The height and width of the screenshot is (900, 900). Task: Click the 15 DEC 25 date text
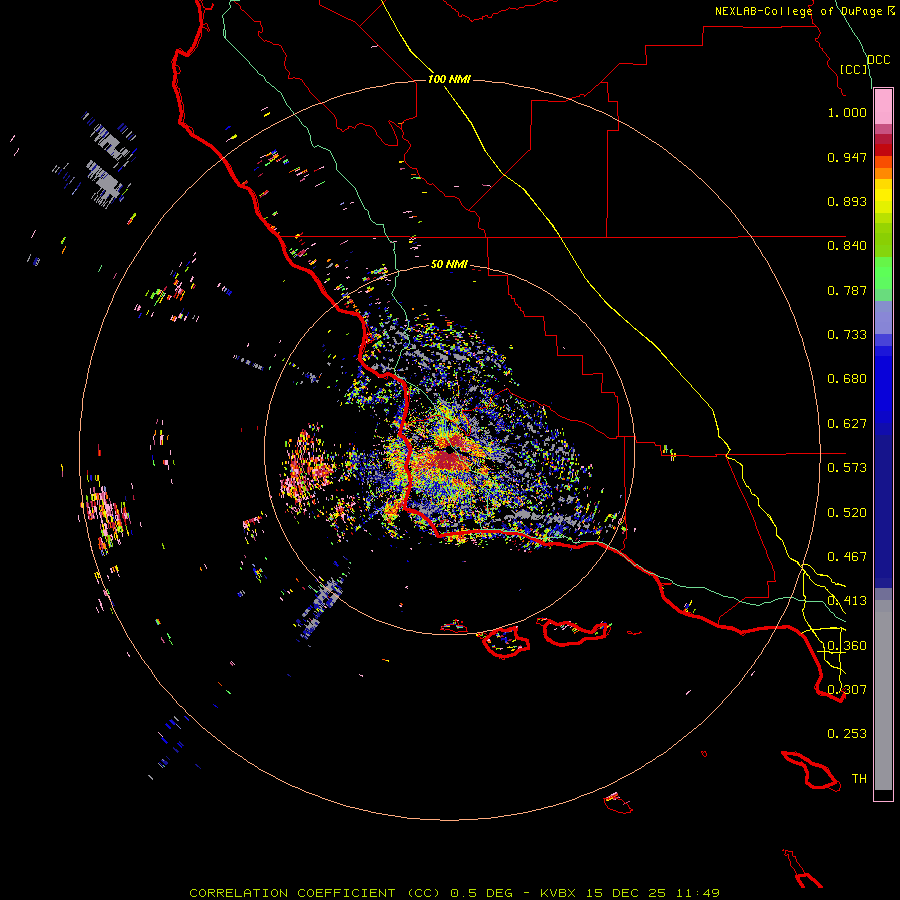tap(626, 893)
